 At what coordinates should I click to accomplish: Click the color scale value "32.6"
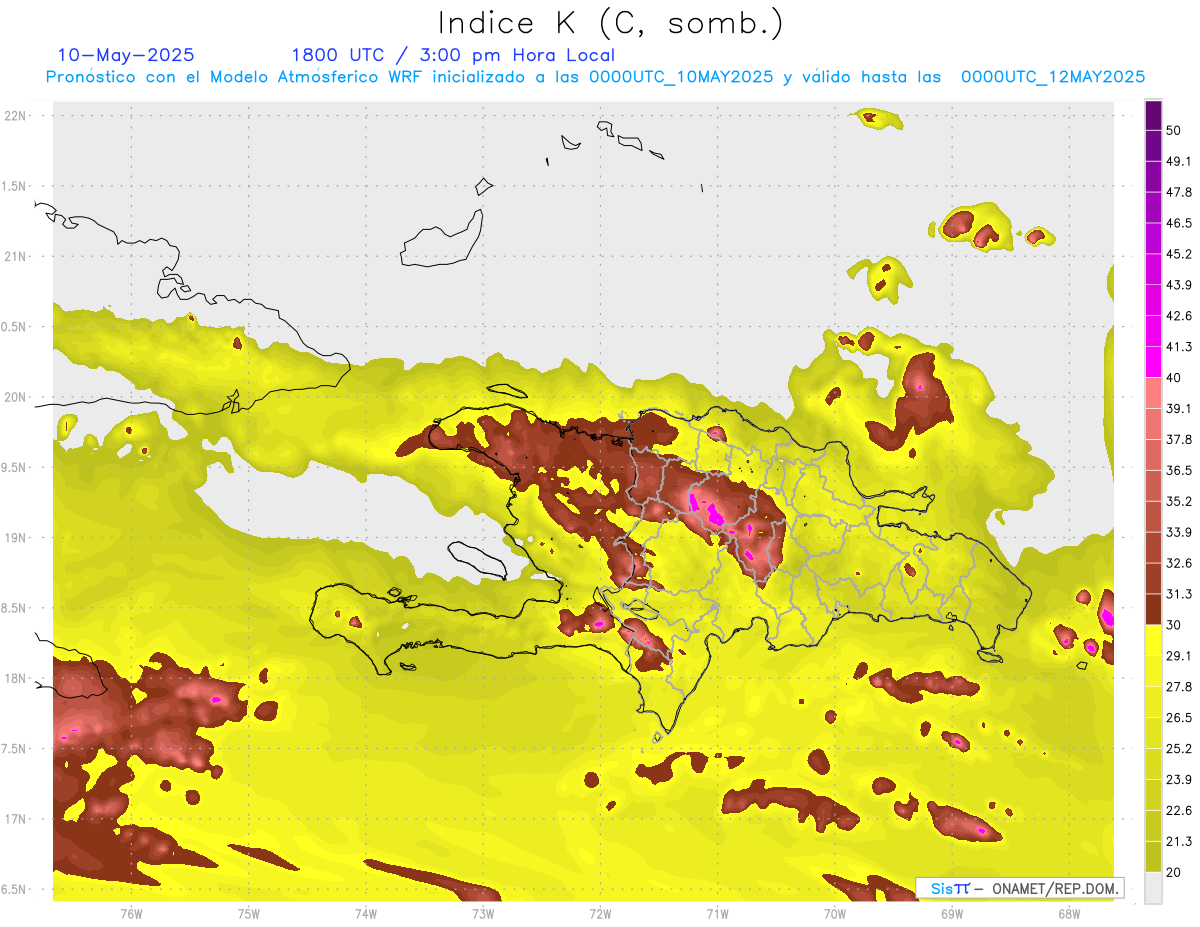[x=1179, y=563]
